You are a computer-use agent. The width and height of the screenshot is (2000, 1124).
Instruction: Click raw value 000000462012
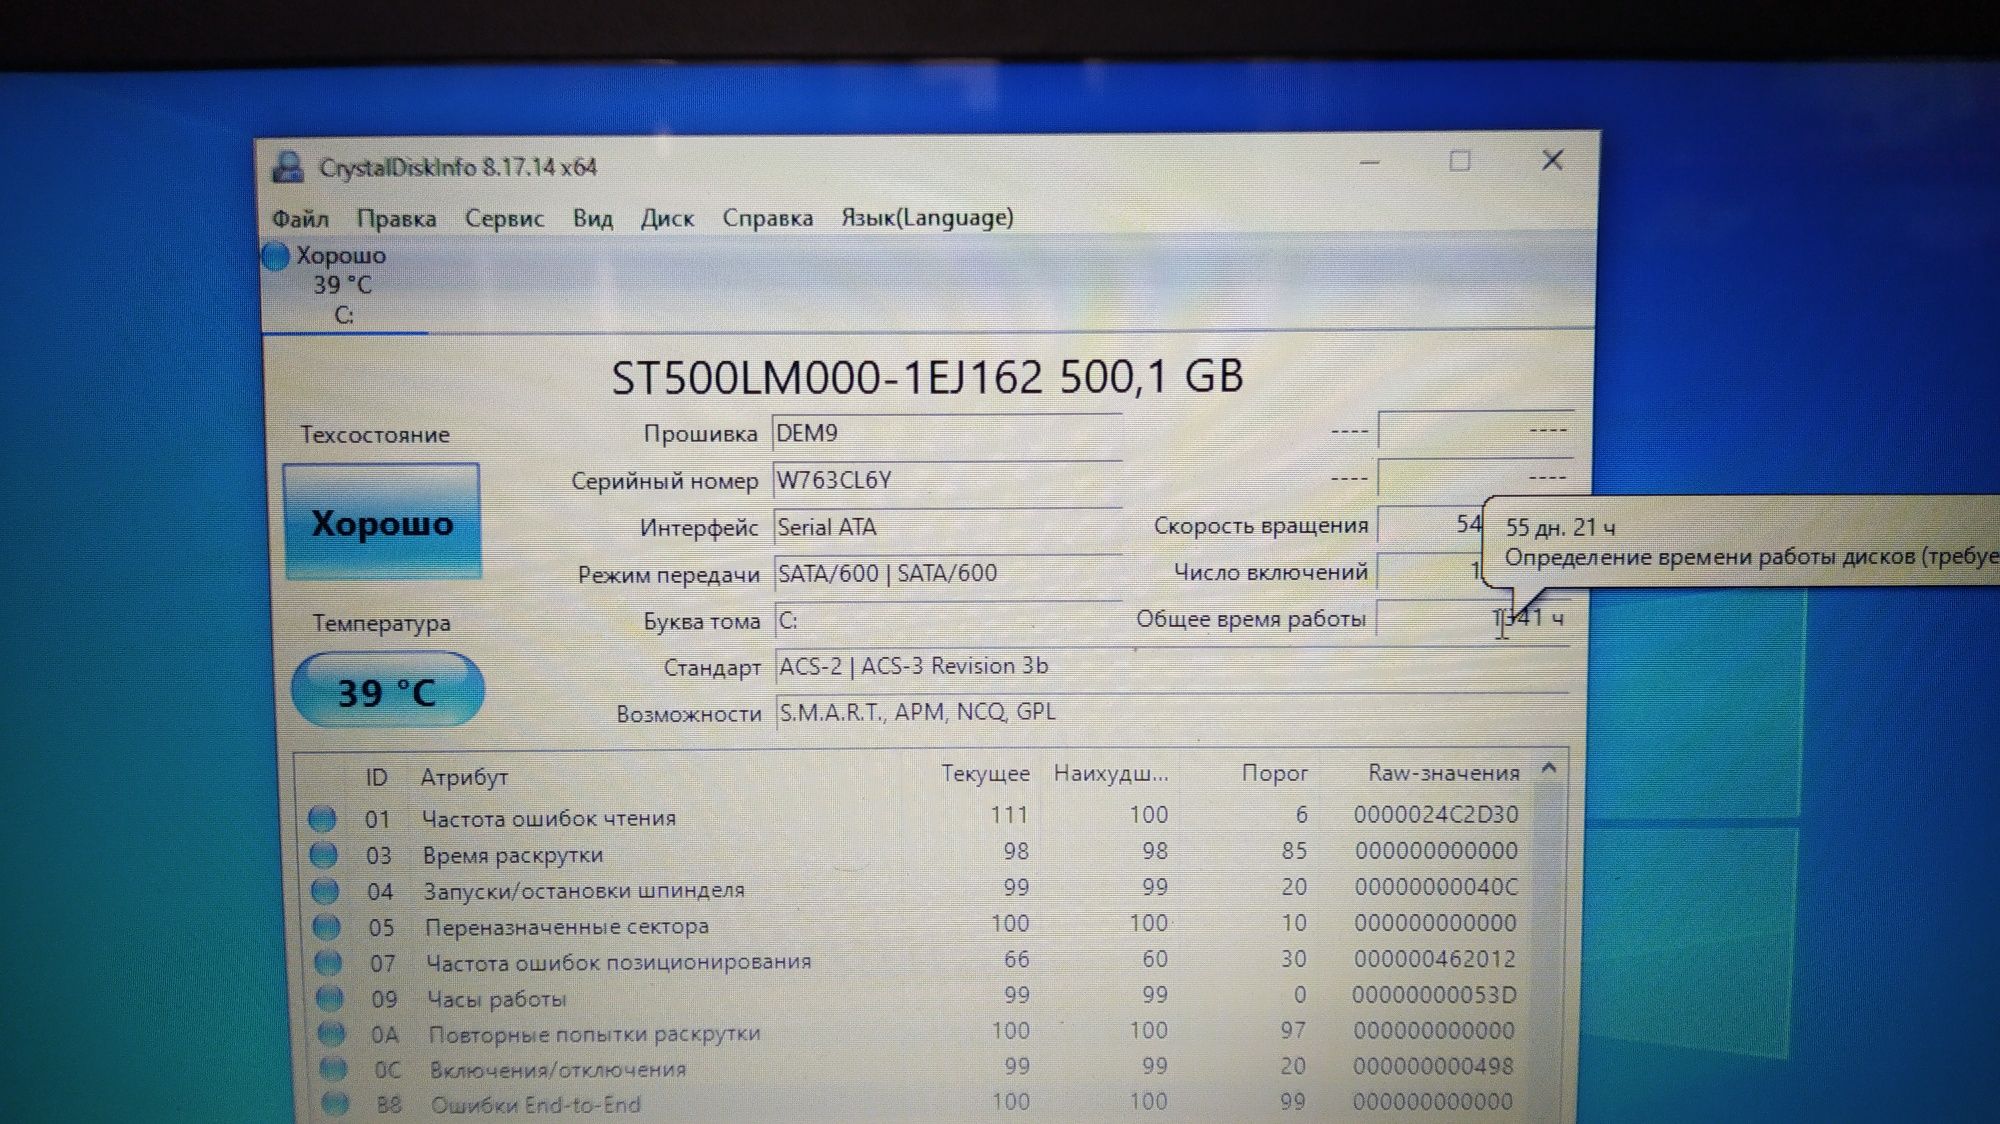click(x=1435, y=959)
